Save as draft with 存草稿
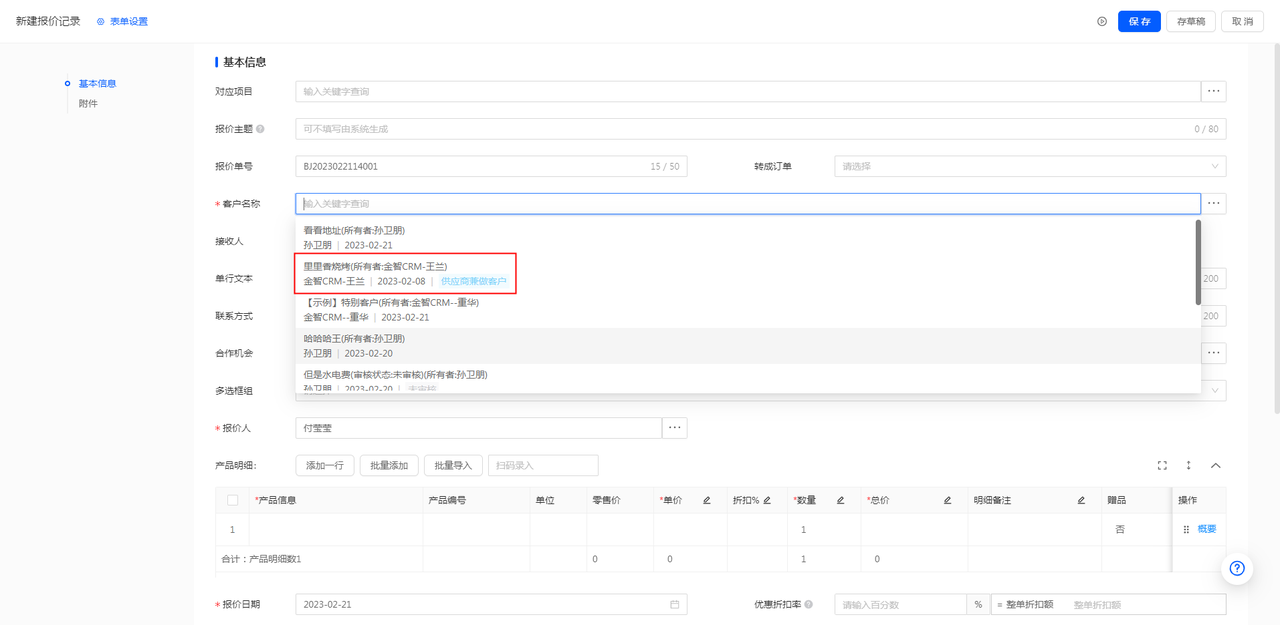The width and height of the screenshot is (1280, 625). 1191,21
